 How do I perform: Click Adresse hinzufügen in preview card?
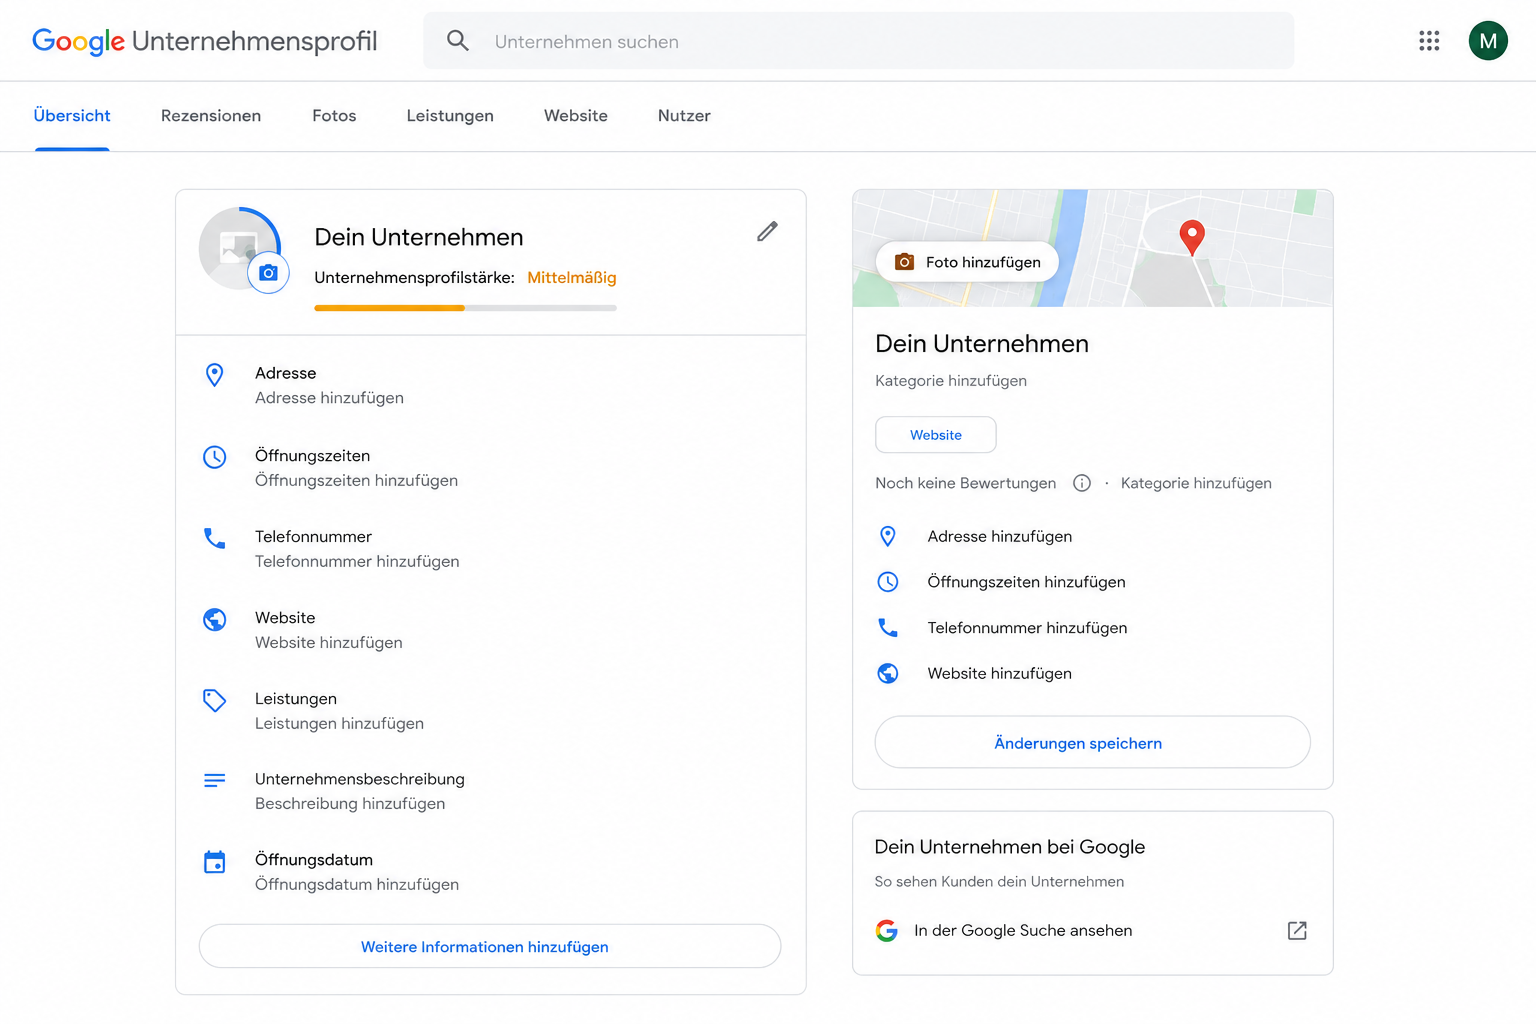pos(999,536)
